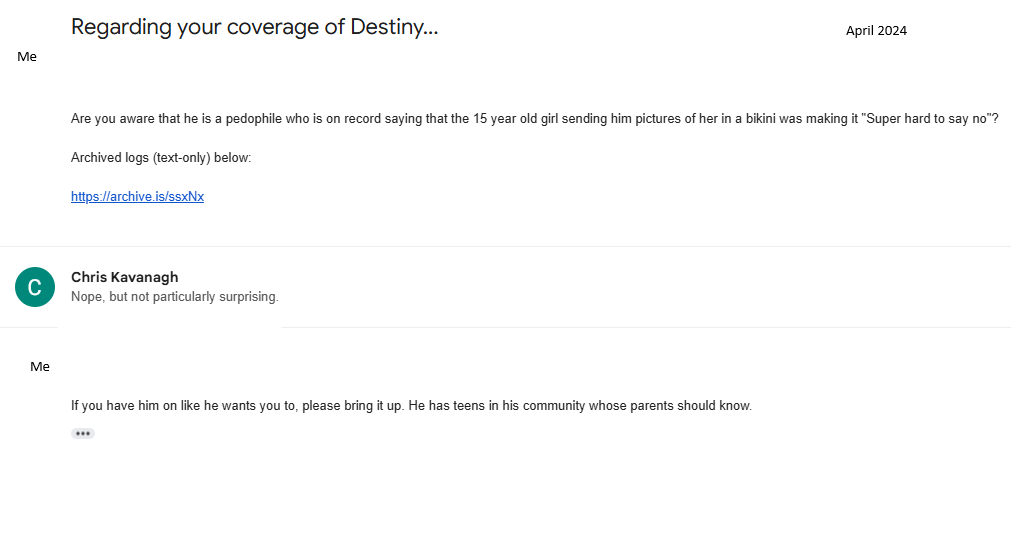Click the lower "Me" sender label

click(40, 367)
